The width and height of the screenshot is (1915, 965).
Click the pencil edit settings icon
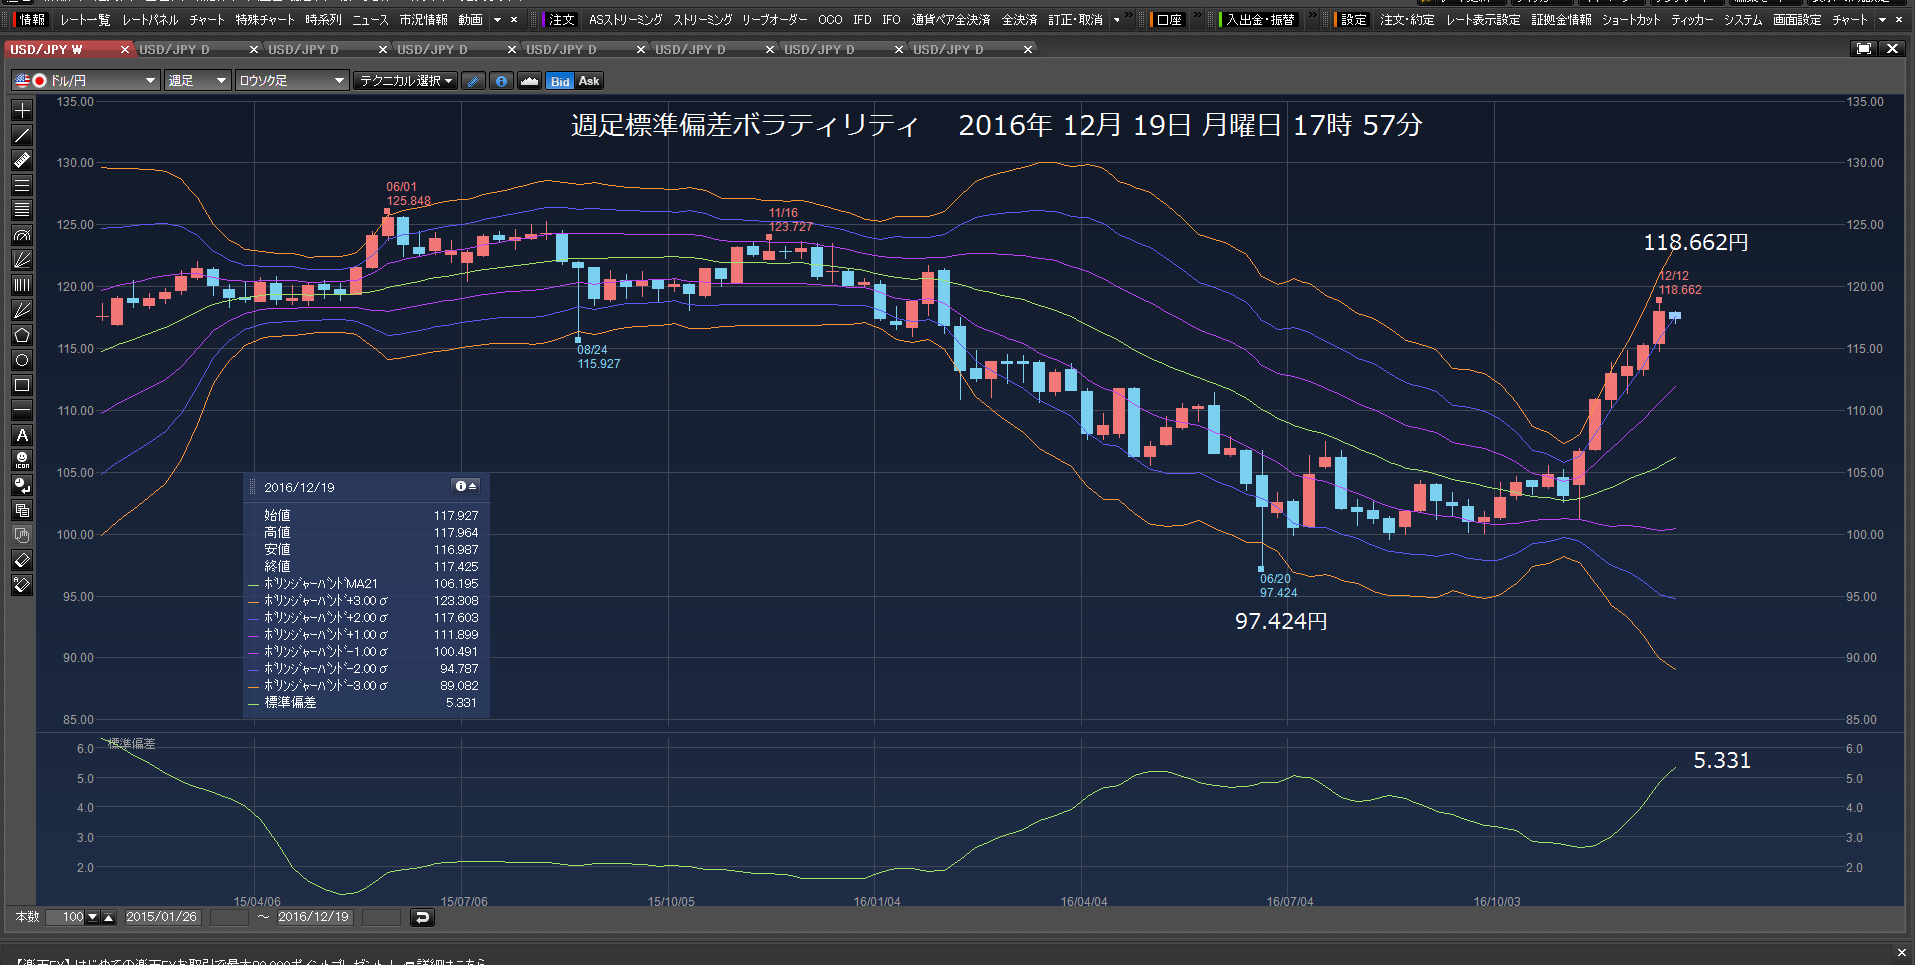point(474,81)
